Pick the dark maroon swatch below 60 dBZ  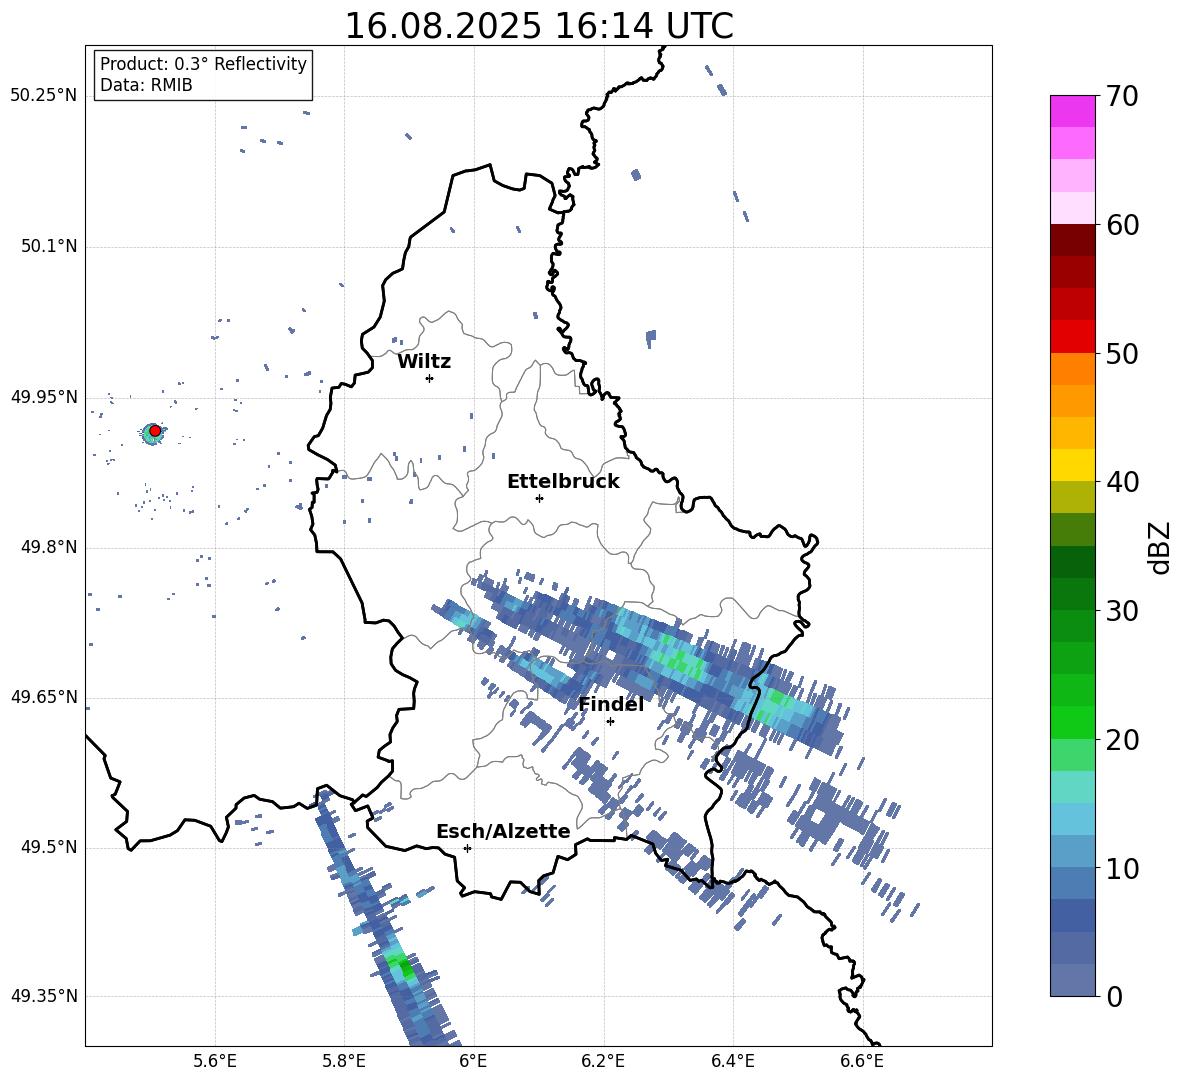pyautogui.click(x=1072, y=240)
